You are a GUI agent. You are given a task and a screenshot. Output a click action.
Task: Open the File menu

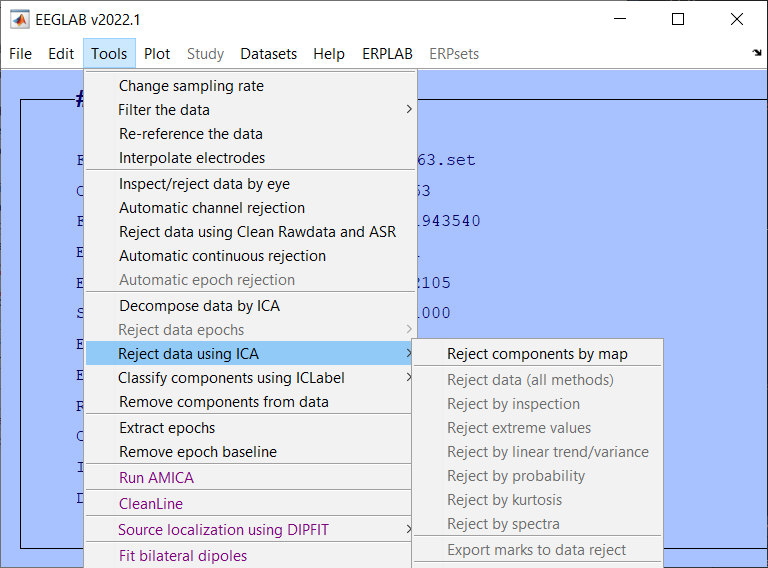click(x=20, y=54)
